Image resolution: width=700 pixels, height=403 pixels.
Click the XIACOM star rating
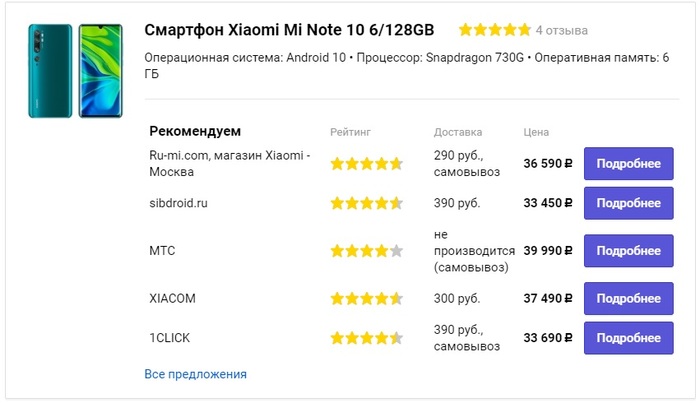[x=366, y=298]
